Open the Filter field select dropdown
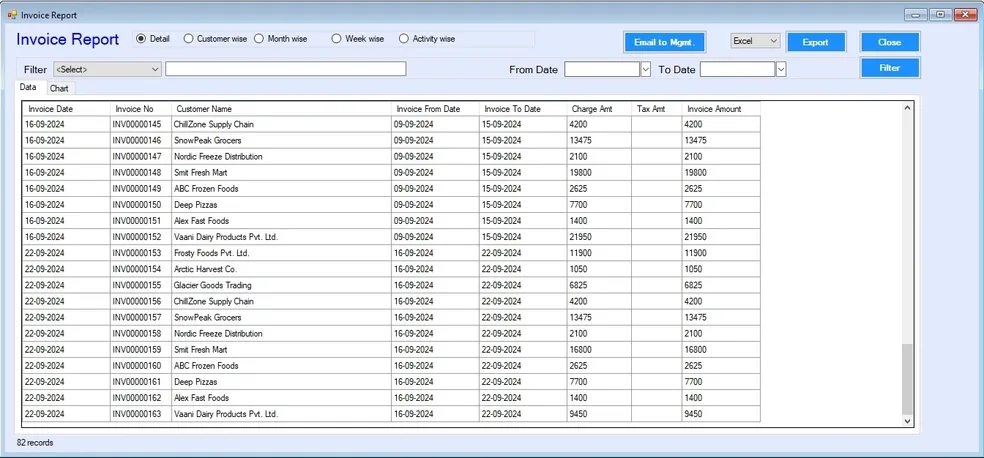Image resolution: width=984 pixels, height=458 pixels. (155, 69)
